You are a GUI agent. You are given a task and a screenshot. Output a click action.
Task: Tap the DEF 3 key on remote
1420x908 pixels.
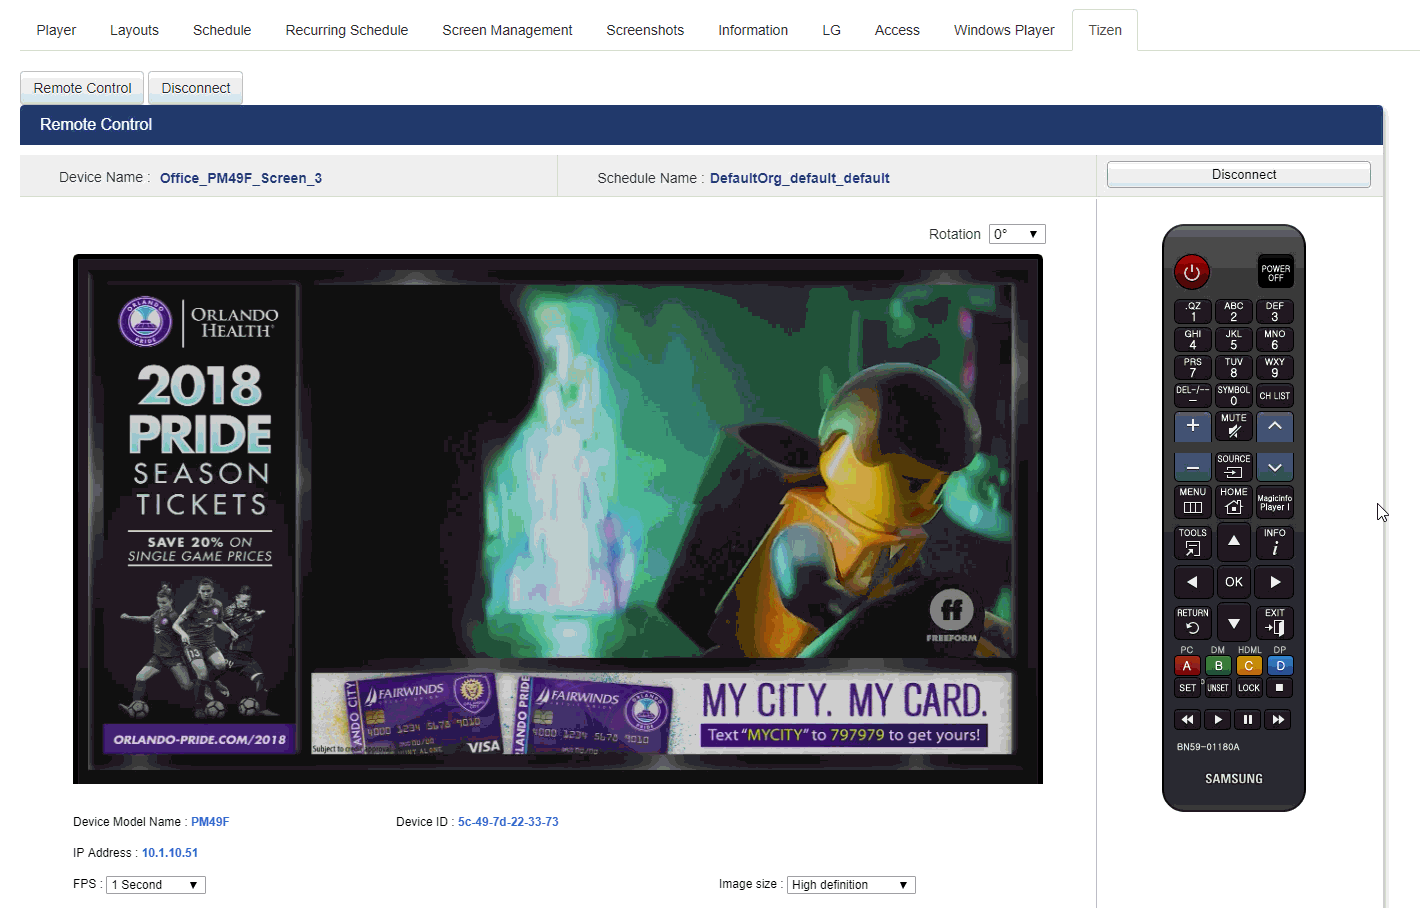click(1275, 312)
